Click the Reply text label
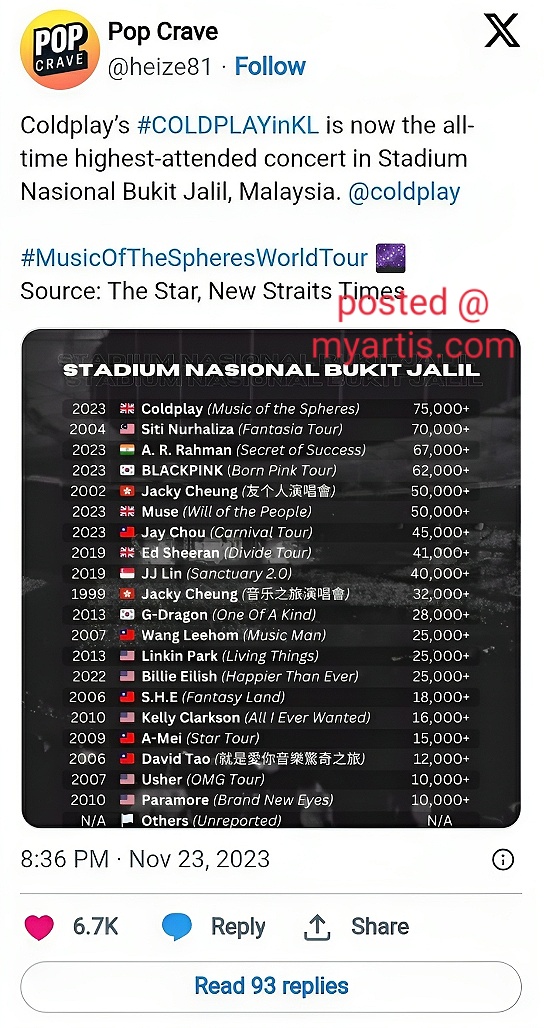This screenshot has height=1028, width=544. [238, 927]
